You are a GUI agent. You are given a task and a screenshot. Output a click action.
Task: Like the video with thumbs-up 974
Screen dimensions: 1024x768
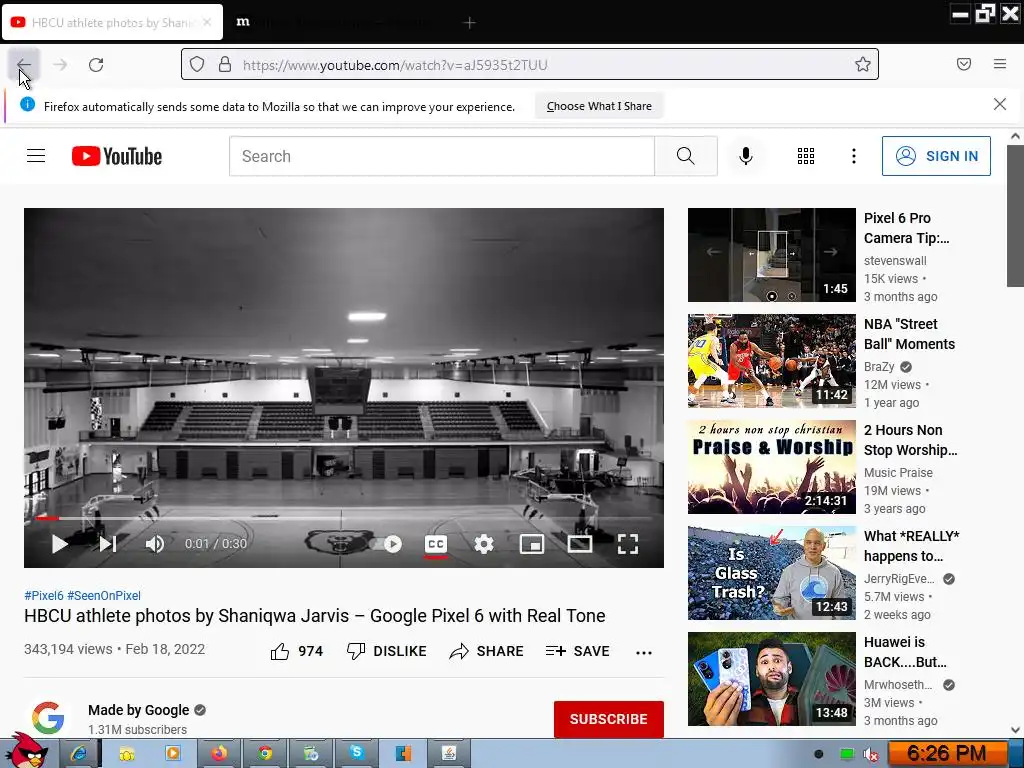tap(296, 651)
